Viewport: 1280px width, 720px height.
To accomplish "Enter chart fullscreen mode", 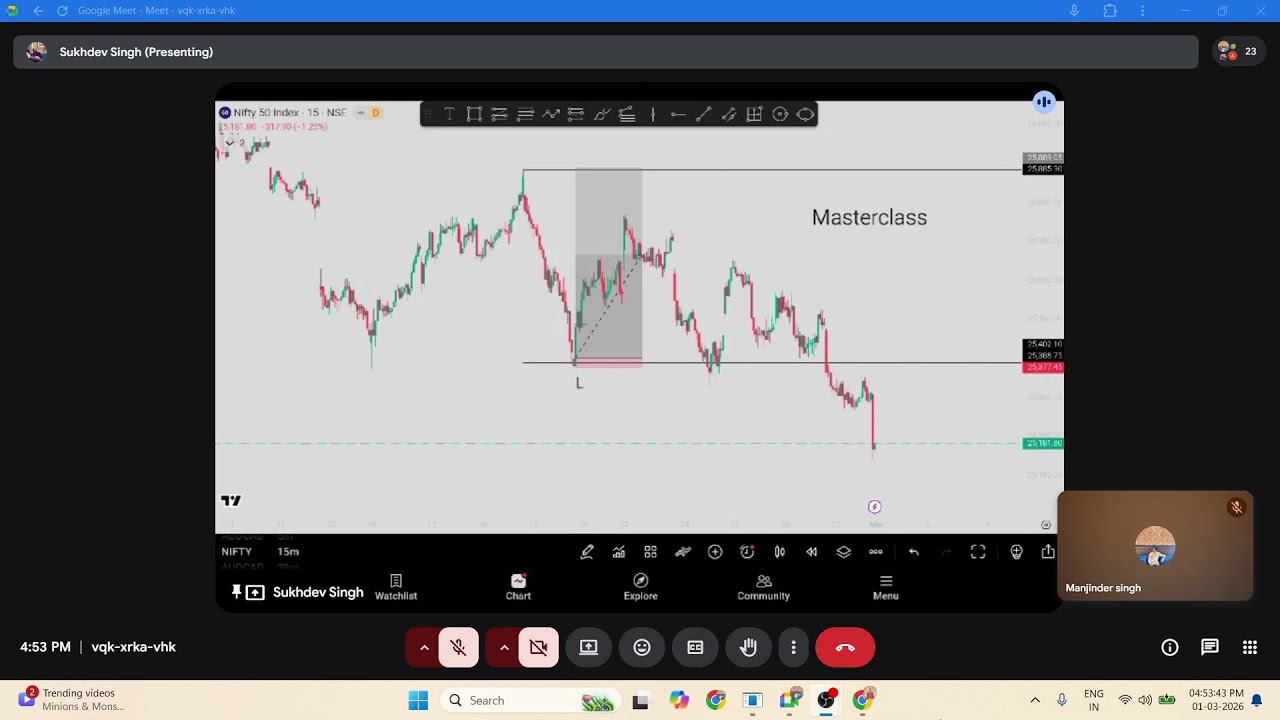I will pos(978,552).
